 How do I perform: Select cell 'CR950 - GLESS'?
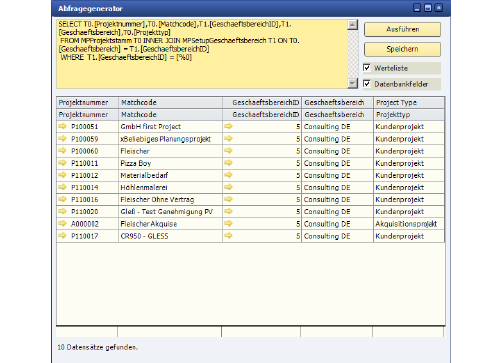click(x=170, y=236)
